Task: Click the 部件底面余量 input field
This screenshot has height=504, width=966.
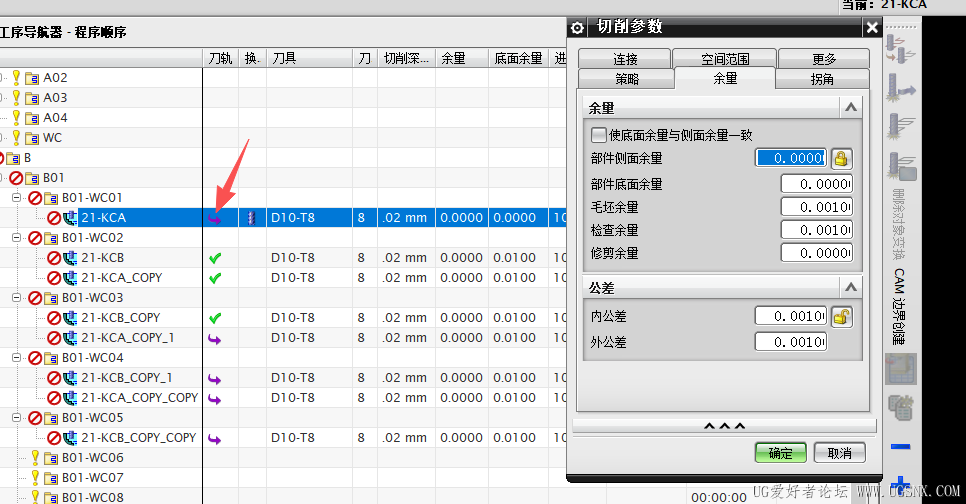Action: 817,184
